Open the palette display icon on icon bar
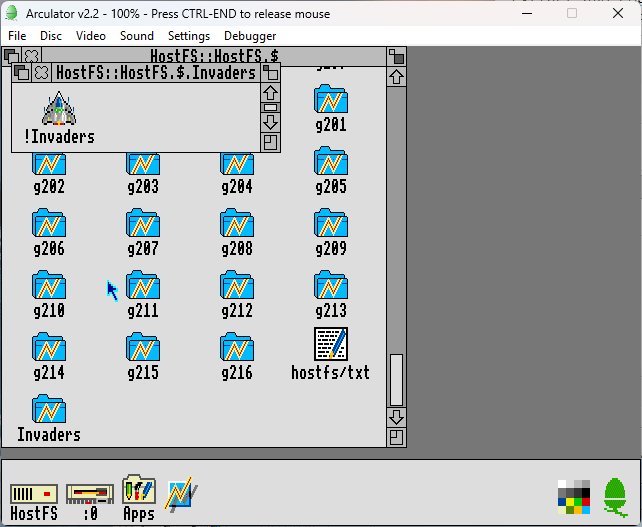The image size is (642, 527). coord(574,497)
